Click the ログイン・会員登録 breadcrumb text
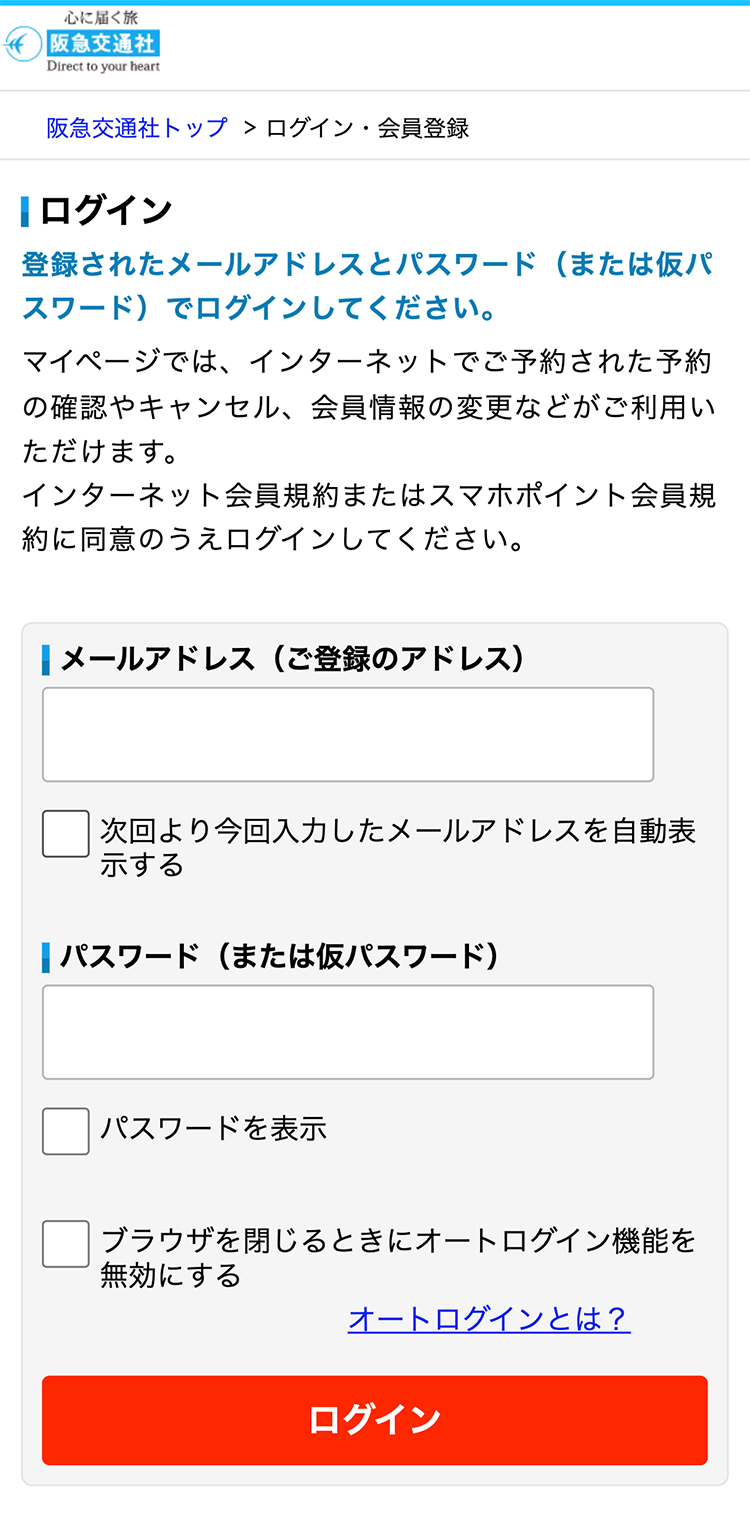This screenshot has width=750, height=1520. [367, 127]
